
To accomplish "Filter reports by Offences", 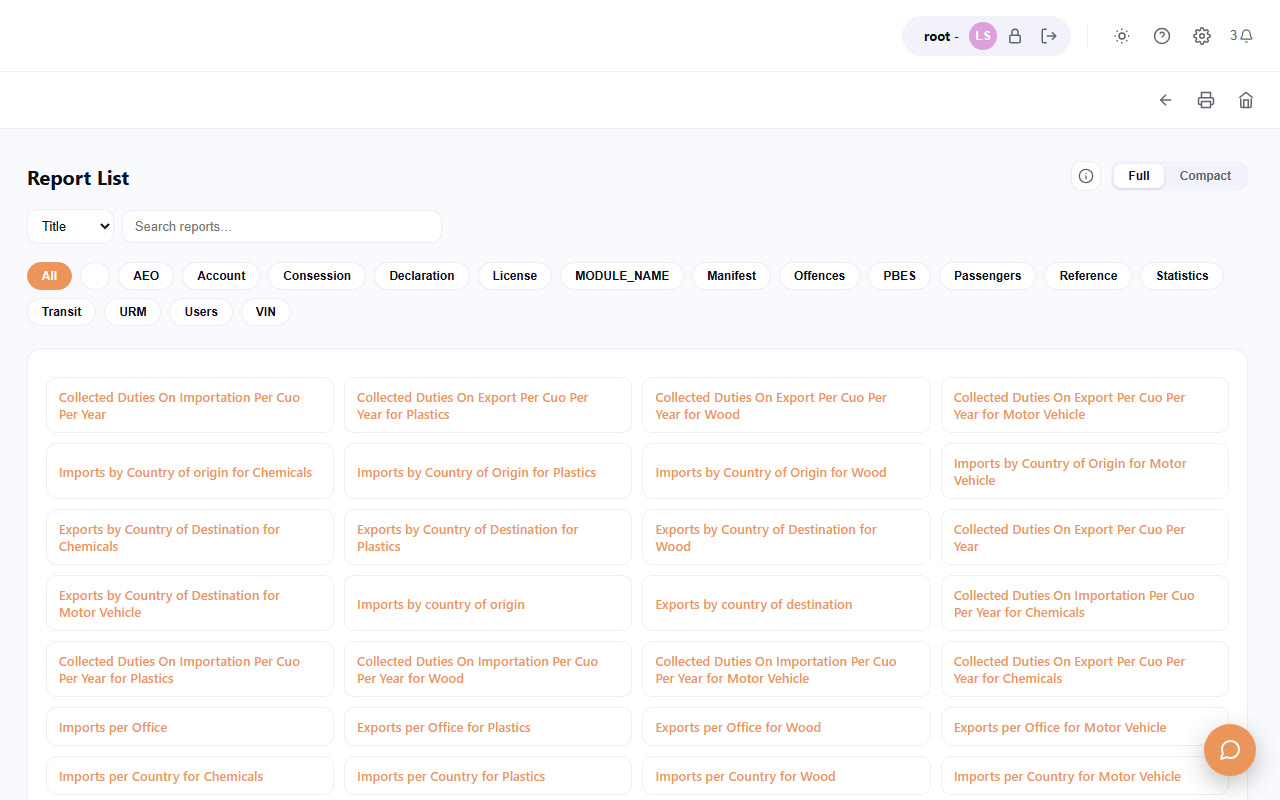I will (x=819, y=276).
